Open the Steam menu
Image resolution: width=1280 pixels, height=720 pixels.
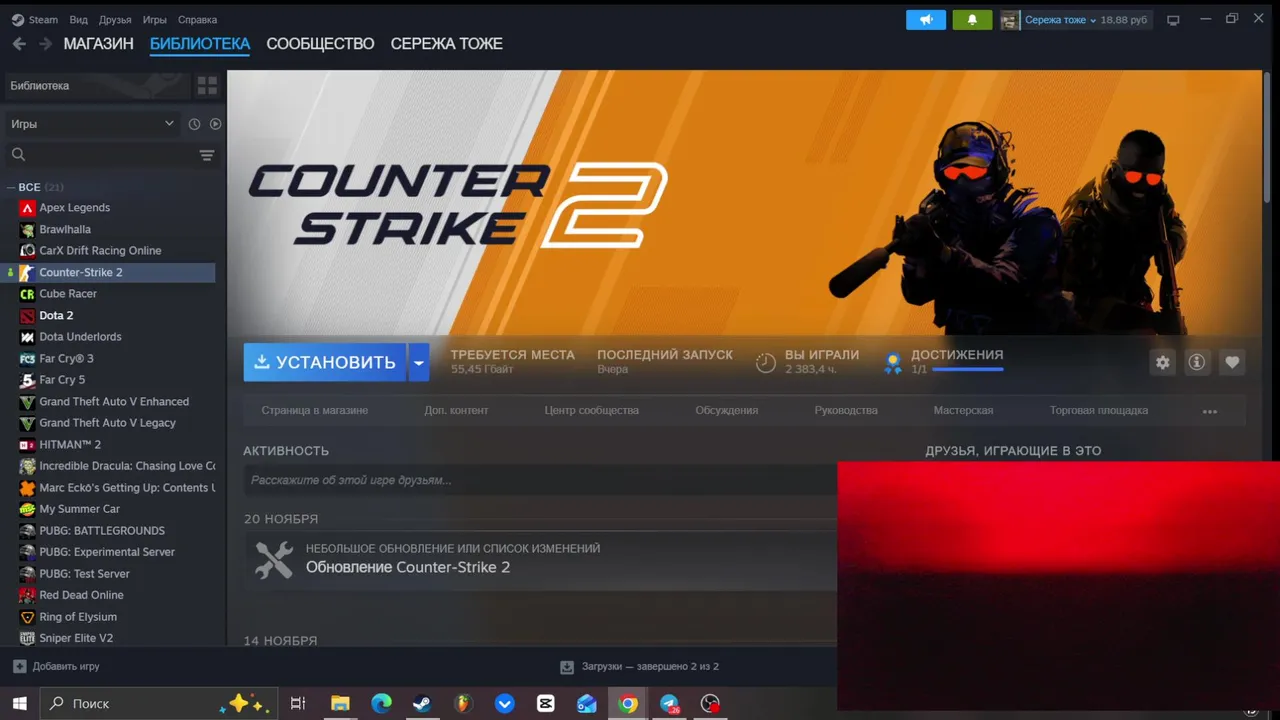tap(35, 20)
